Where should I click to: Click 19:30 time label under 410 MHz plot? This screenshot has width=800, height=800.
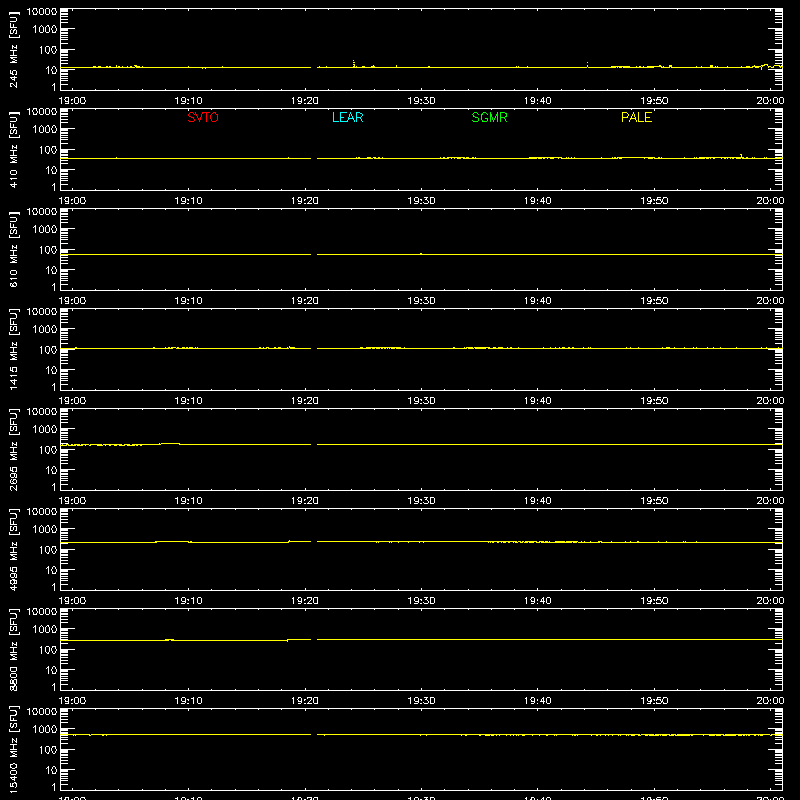[x=421, y=201]
